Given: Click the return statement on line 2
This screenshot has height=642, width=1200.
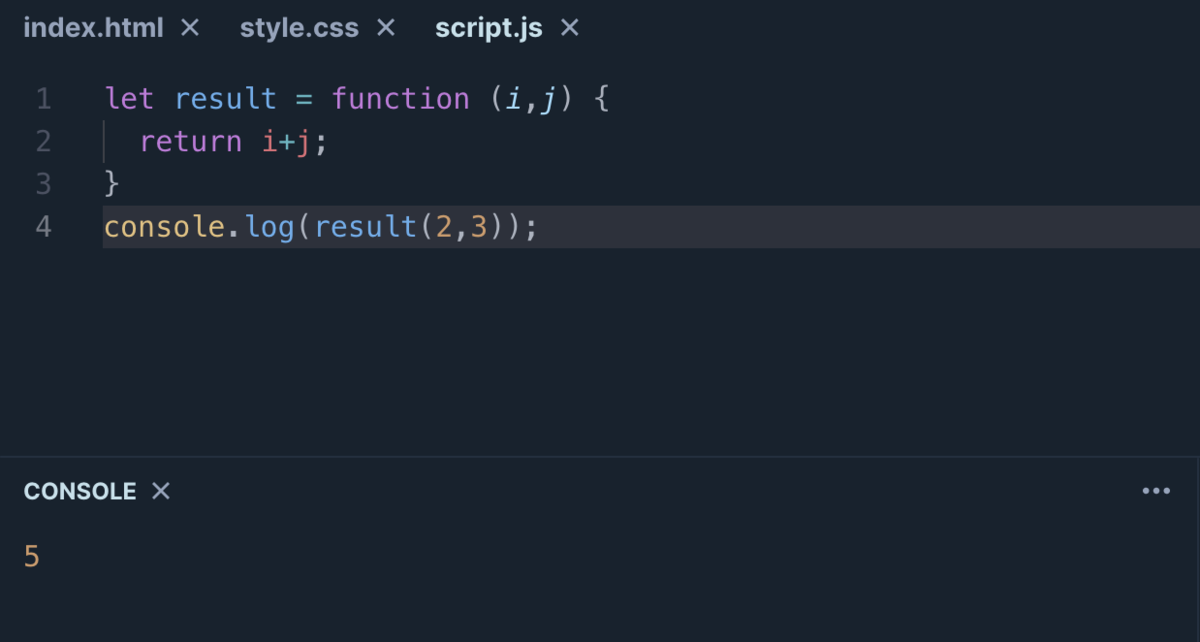Looking at the screenshot, I should (x=190, y=141).
